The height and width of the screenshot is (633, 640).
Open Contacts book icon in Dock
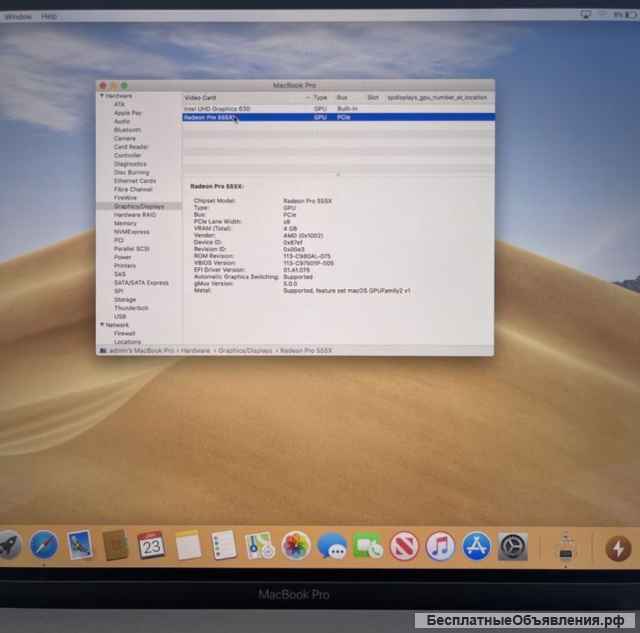pos(116,545)
